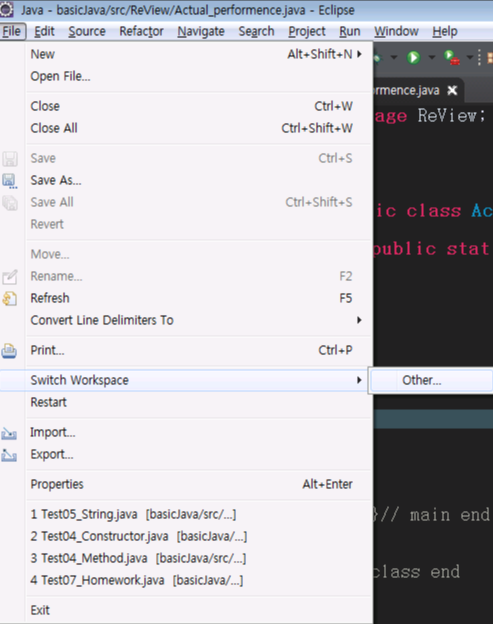This screenshot has height=624, width=493.
Task: Open recent file Test04_Constructor.java
Action: tap(186, 536)
